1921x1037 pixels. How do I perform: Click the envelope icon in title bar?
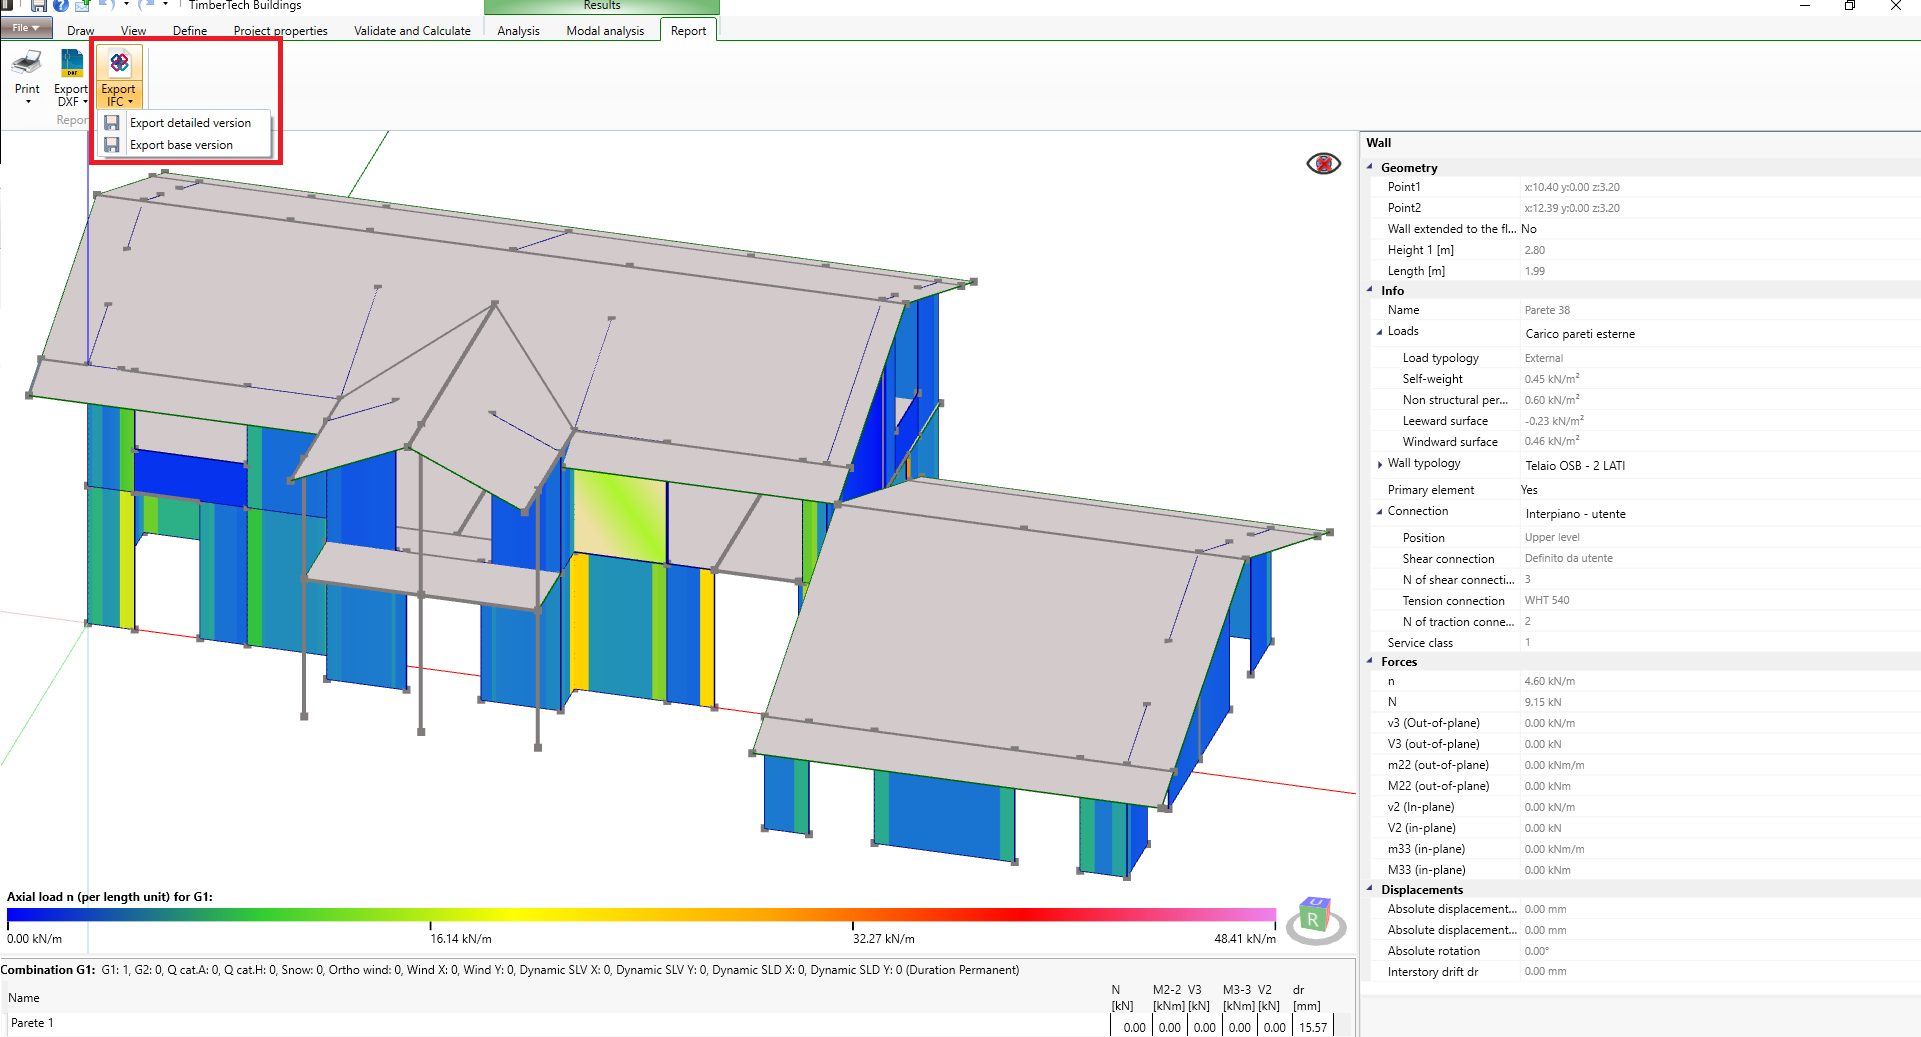[x=82, y=5]
